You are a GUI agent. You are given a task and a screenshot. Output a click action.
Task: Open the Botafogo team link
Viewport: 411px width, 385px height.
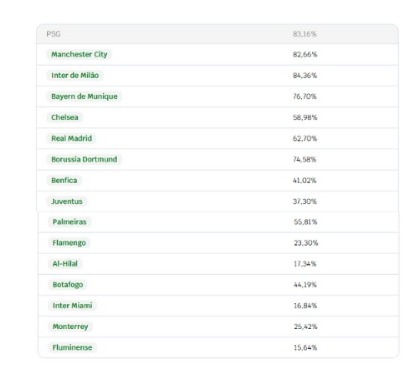68,285
